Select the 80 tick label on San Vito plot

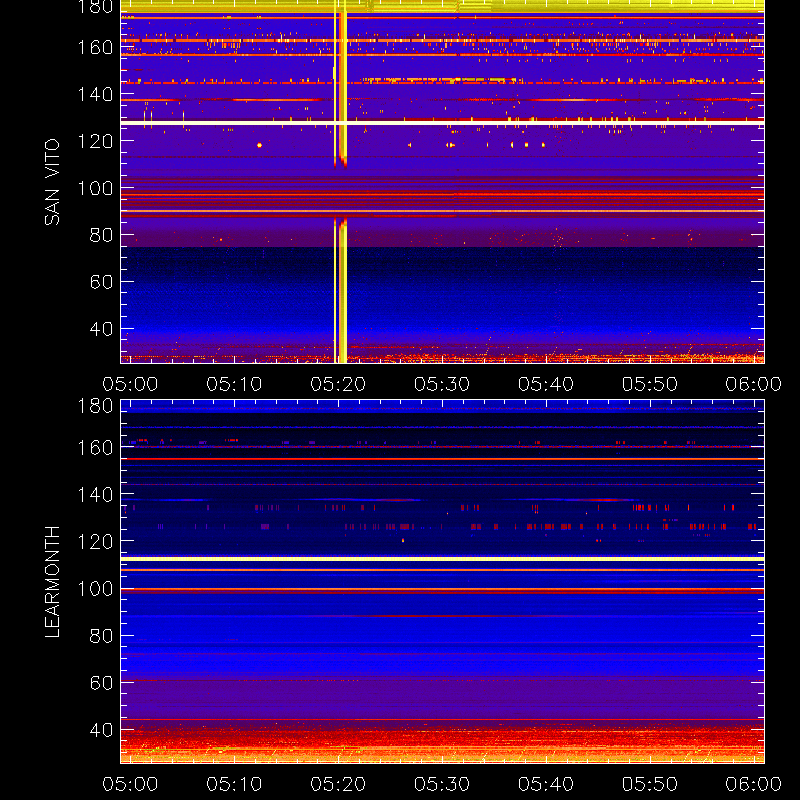101,235
